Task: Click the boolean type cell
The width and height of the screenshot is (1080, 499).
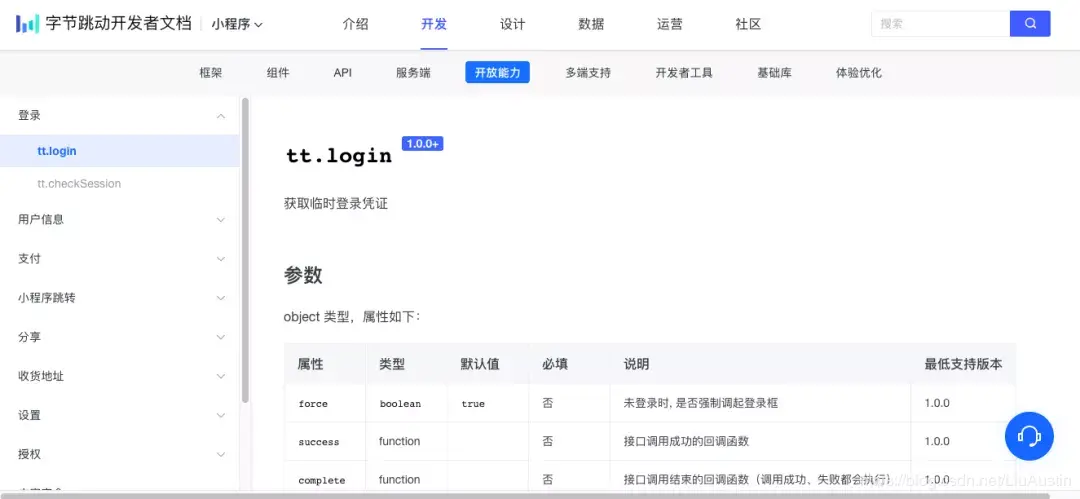Action: (400, 404)
